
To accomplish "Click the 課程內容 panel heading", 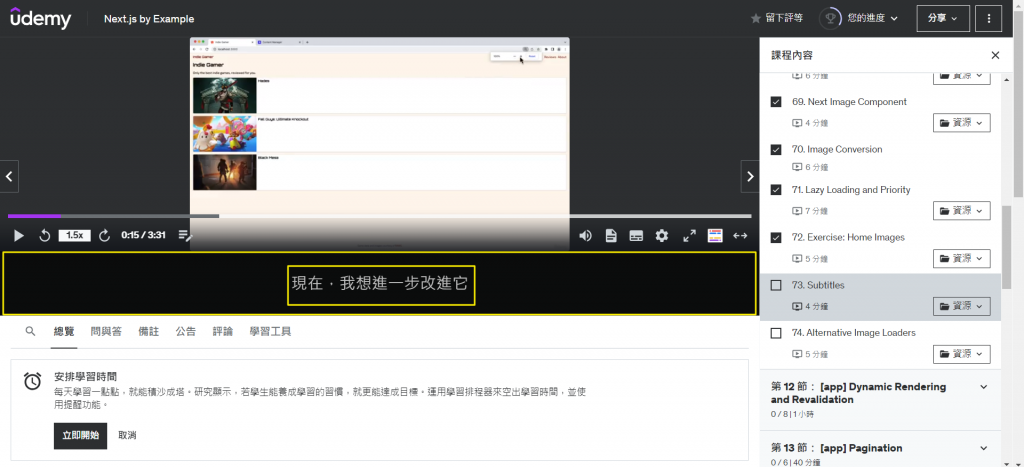I will (792, 56).
